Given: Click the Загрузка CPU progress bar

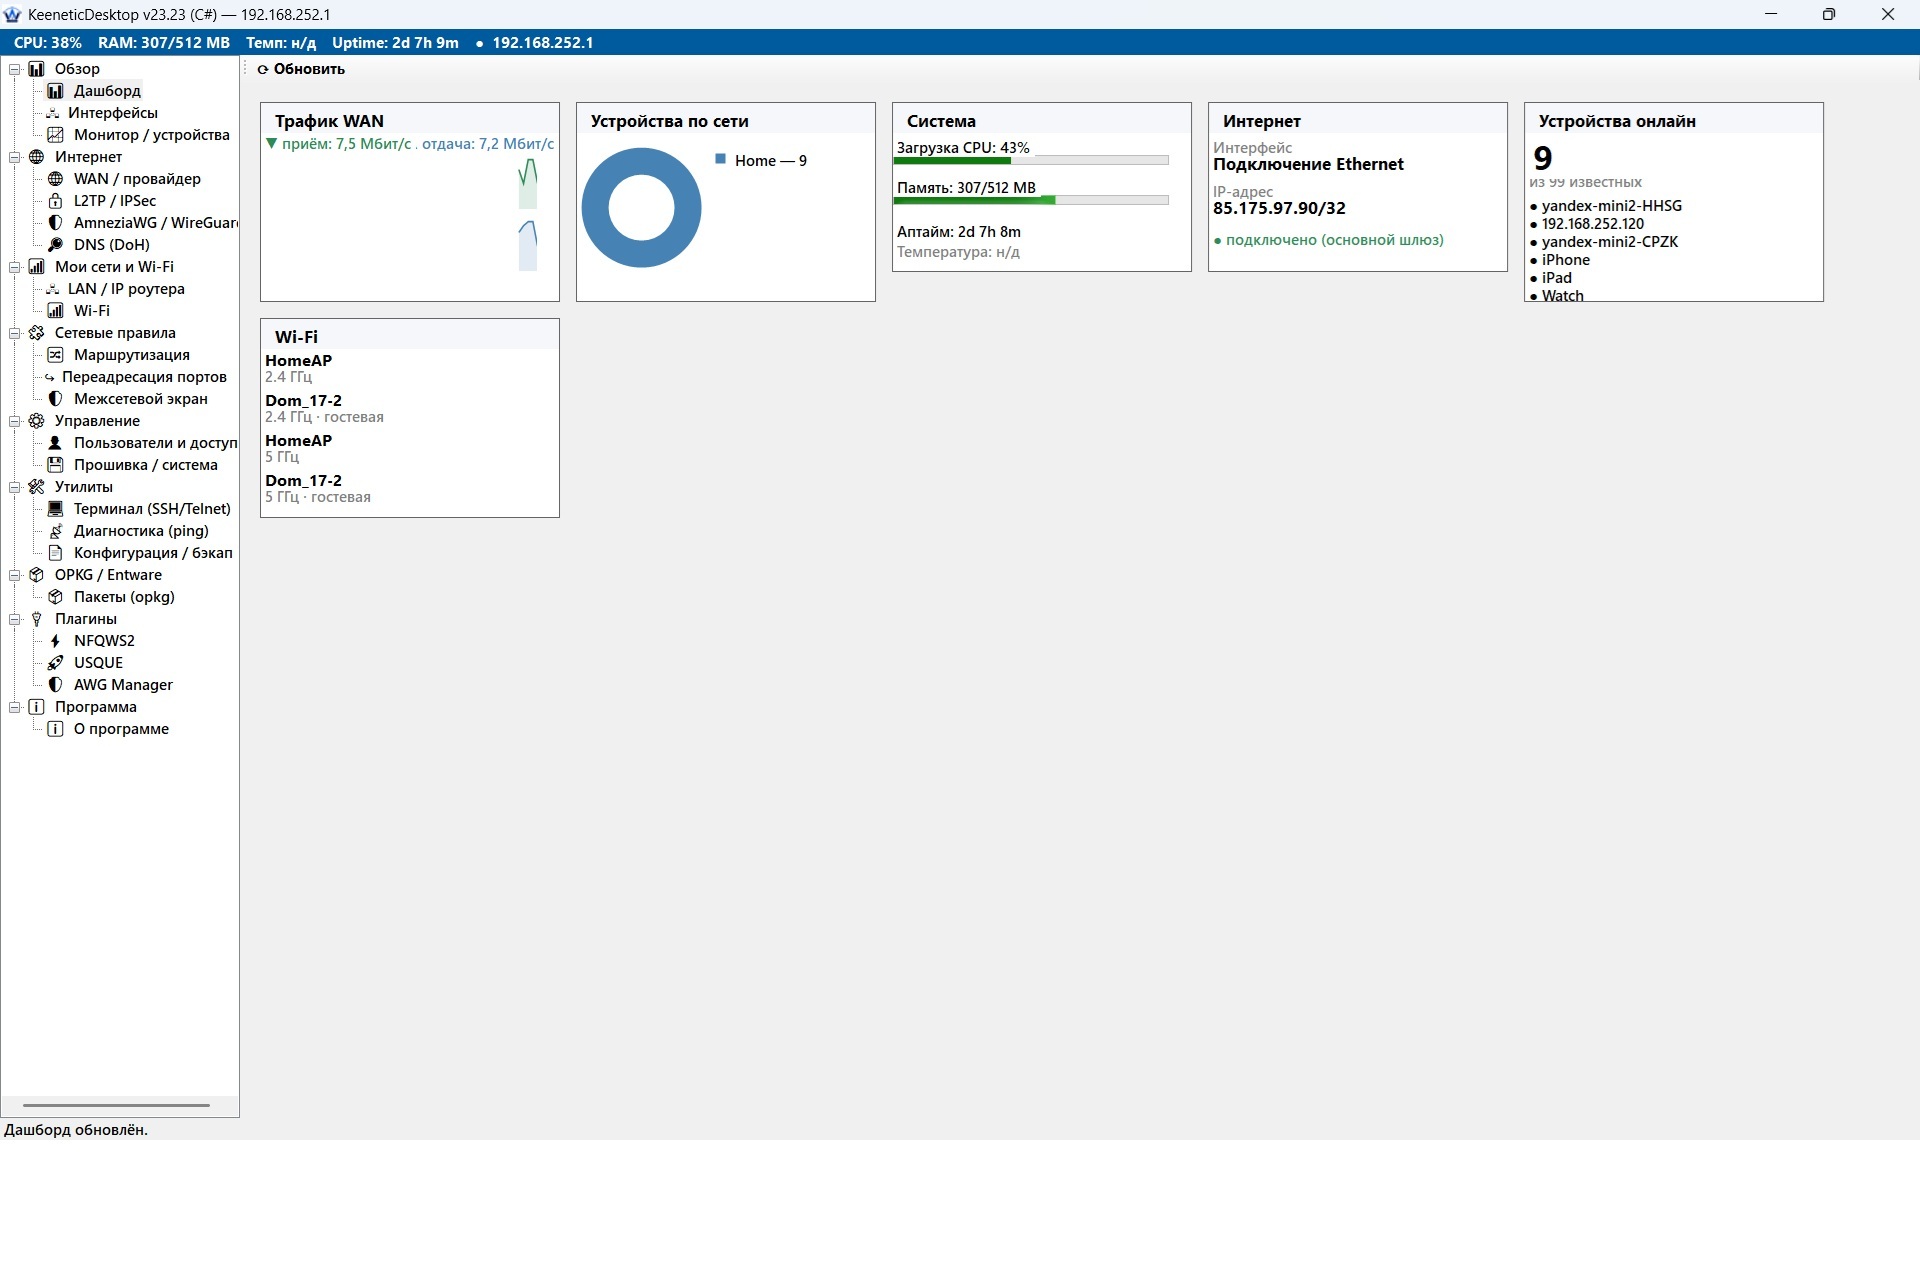Looking at the screenshot, I should 1031,160.
